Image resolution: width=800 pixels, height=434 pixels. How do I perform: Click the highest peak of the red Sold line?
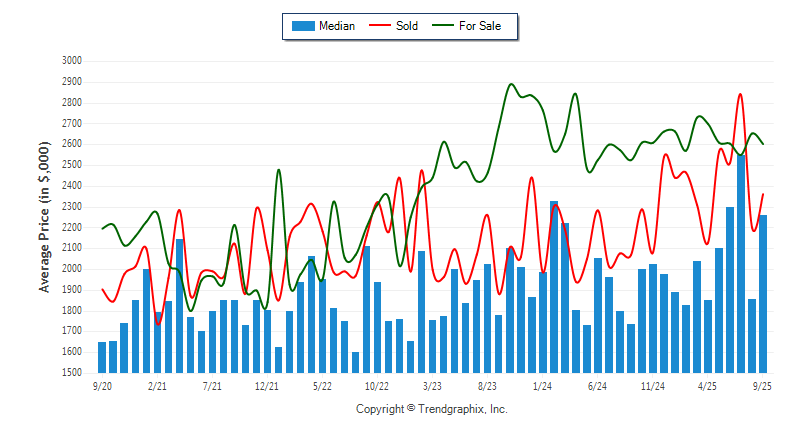[x=740, y=95]
